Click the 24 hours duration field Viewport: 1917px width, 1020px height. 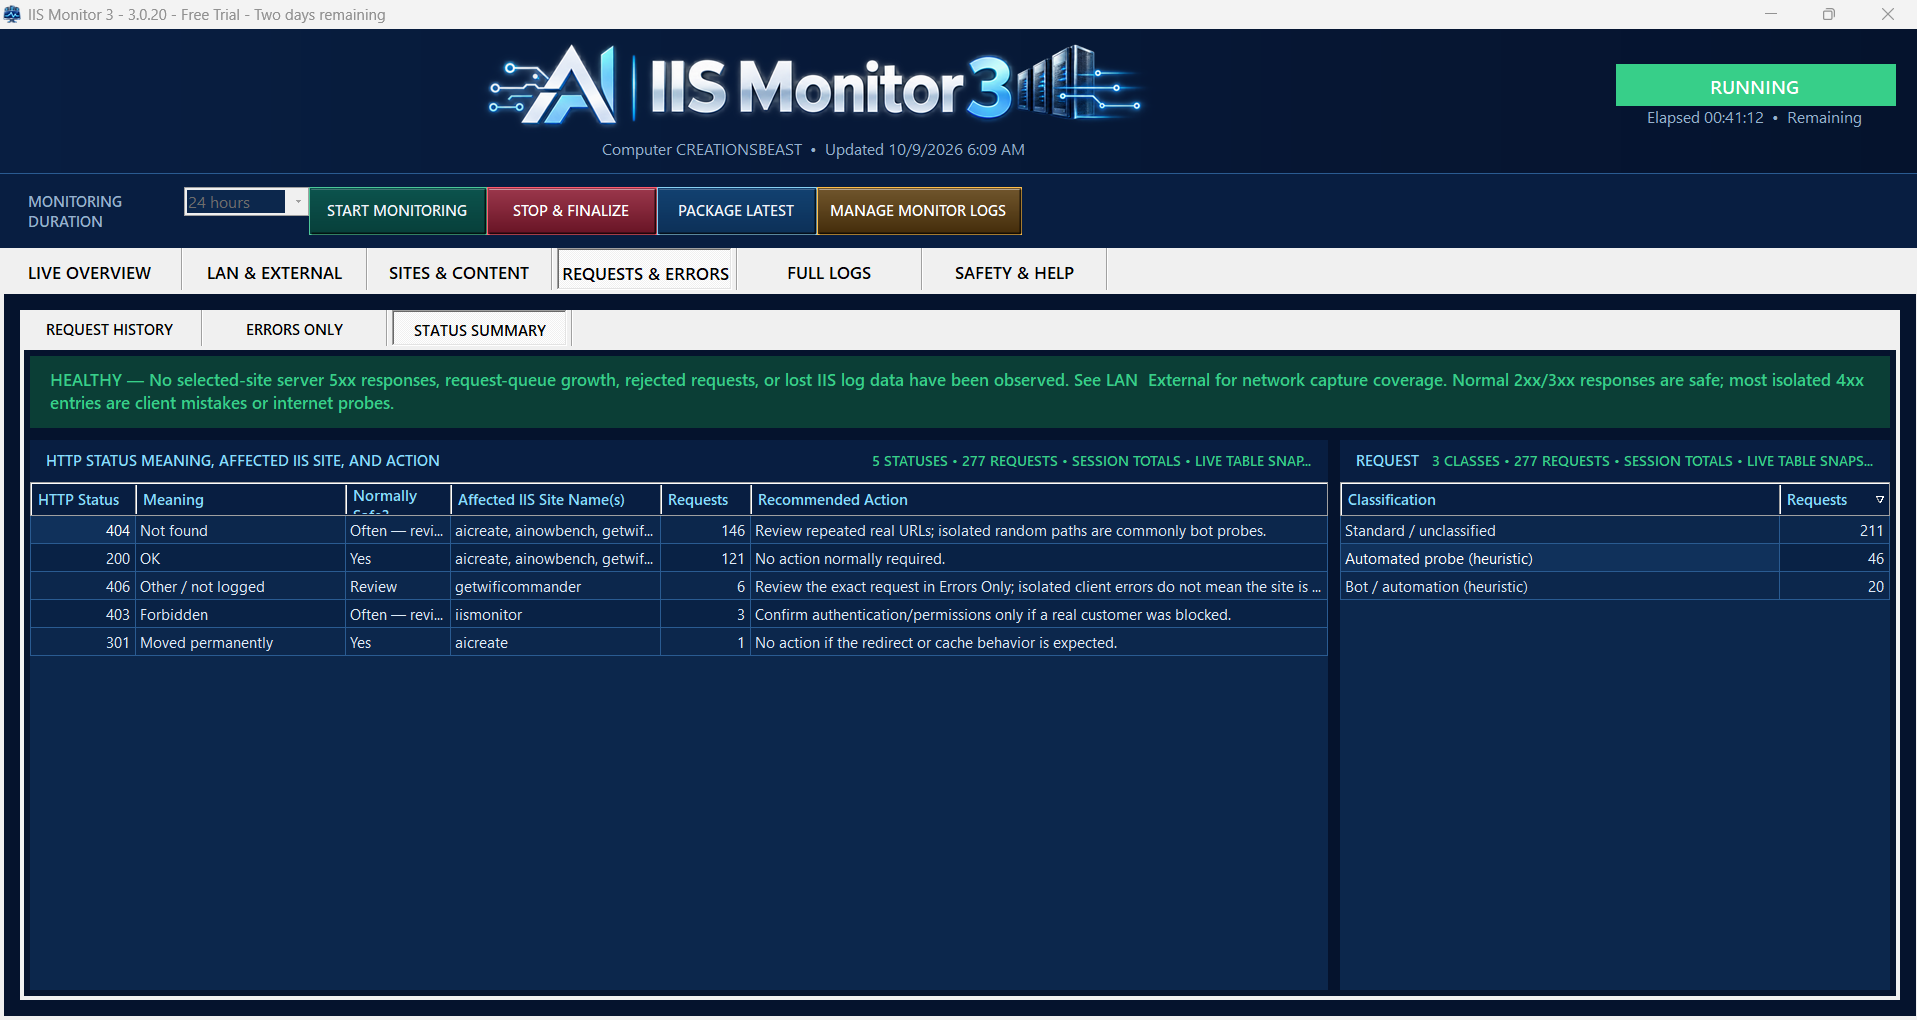(236, 202)
